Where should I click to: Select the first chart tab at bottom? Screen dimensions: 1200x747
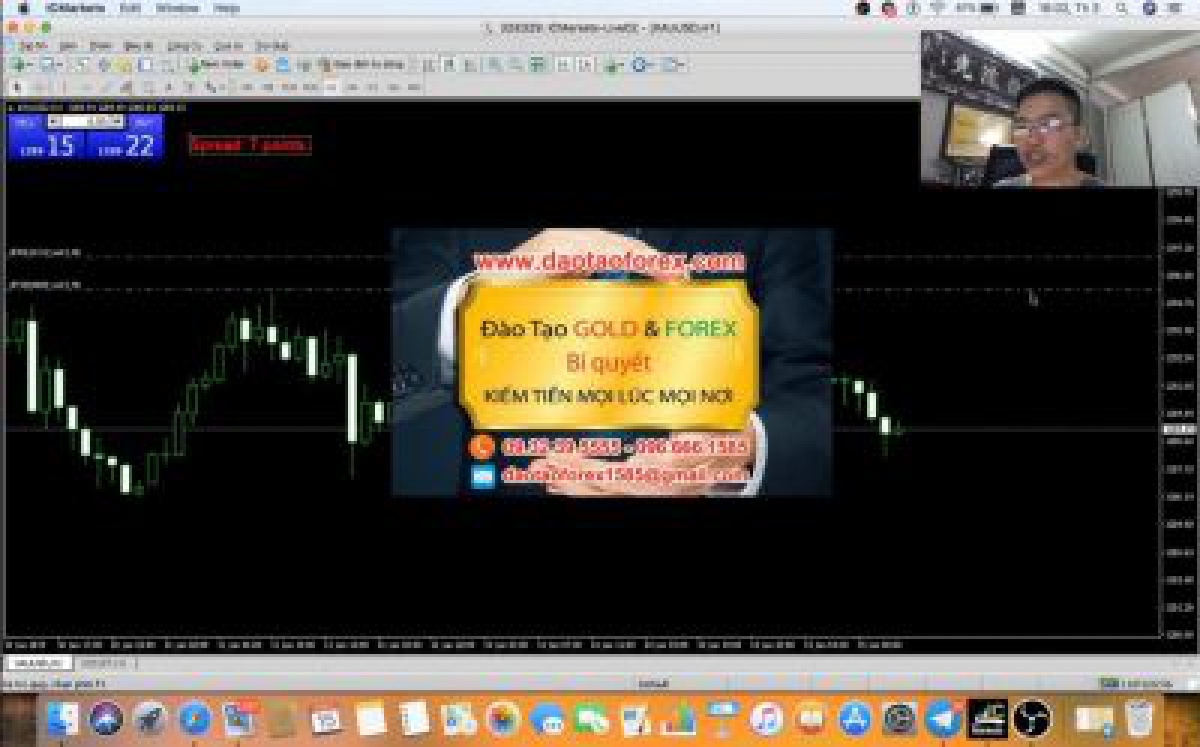tap(39, 663)
